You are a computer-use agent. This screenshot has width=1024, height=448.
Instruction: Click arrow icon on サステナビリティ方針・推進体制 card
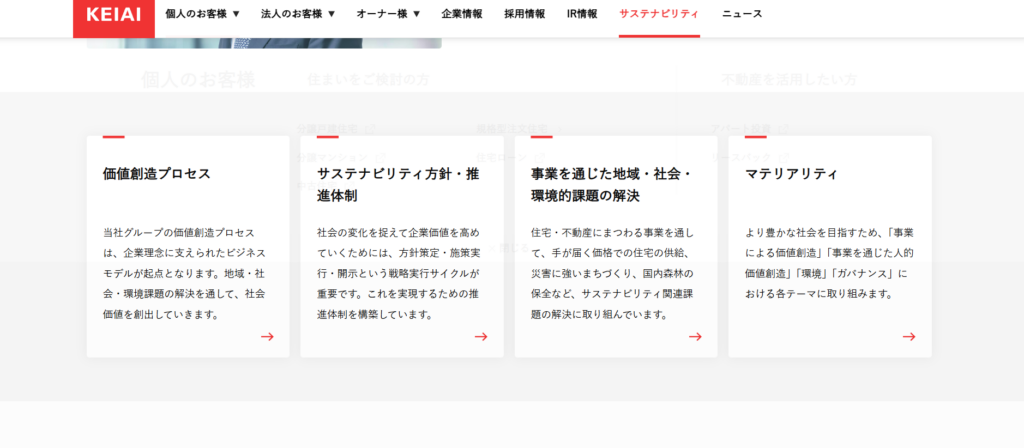[481, 337]
